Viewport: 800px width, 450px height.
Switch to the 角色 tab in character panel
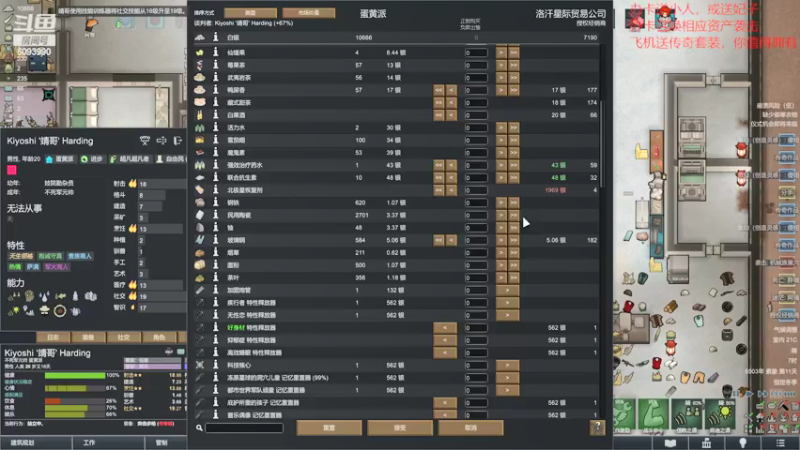coord(159,337)
